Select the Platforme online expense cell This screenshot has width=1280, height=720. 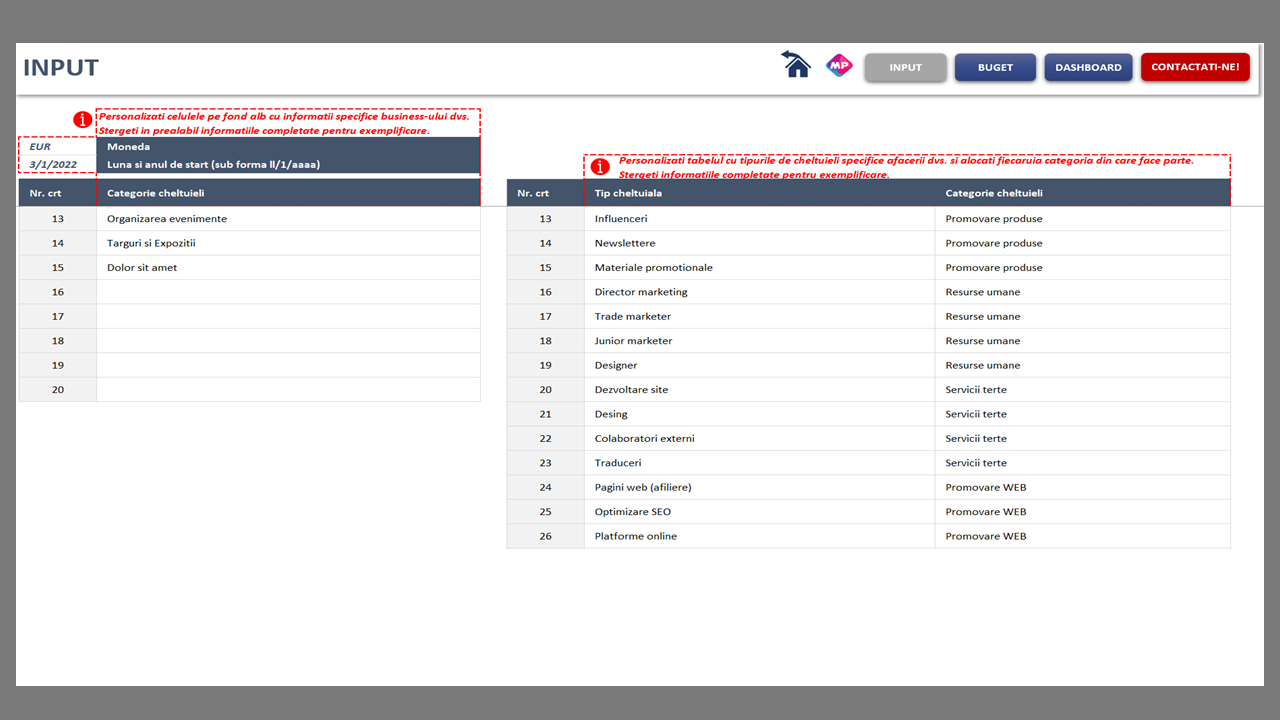758,536
